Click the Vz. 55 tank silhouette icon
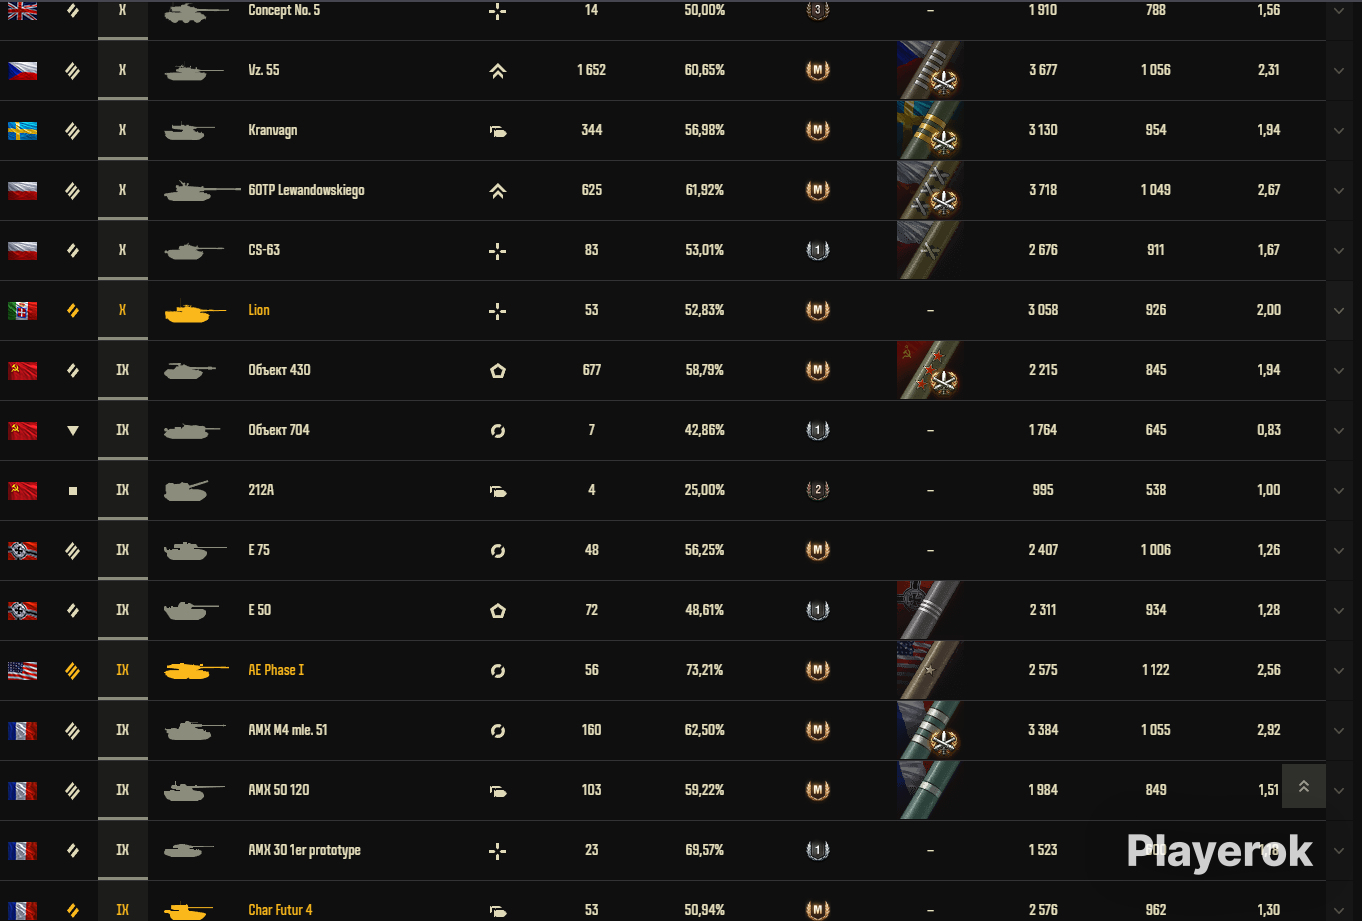The image size is (1362, 921). point(193,71)
